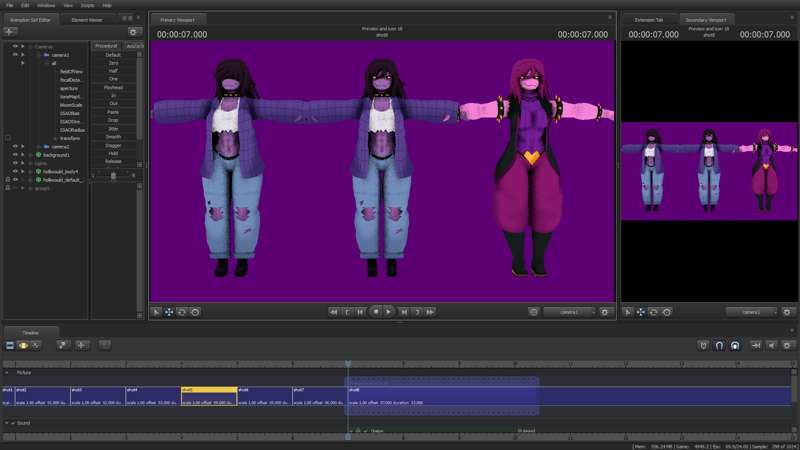Click the record button in transport controls
The image size is (800, 450).
(x=376, y=312)
